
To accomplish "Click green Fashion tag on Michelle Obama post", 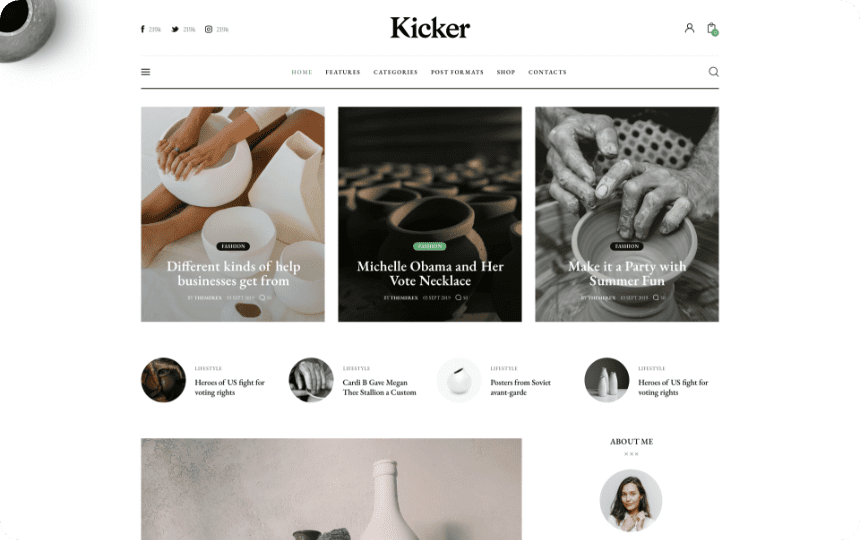I will pos(429,247).
